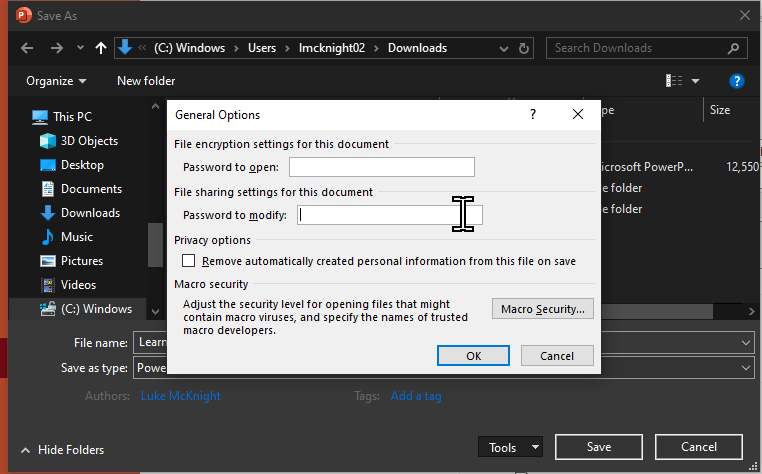Click the Password to open field
Viewport: 762px width, 474px height.
381,167
